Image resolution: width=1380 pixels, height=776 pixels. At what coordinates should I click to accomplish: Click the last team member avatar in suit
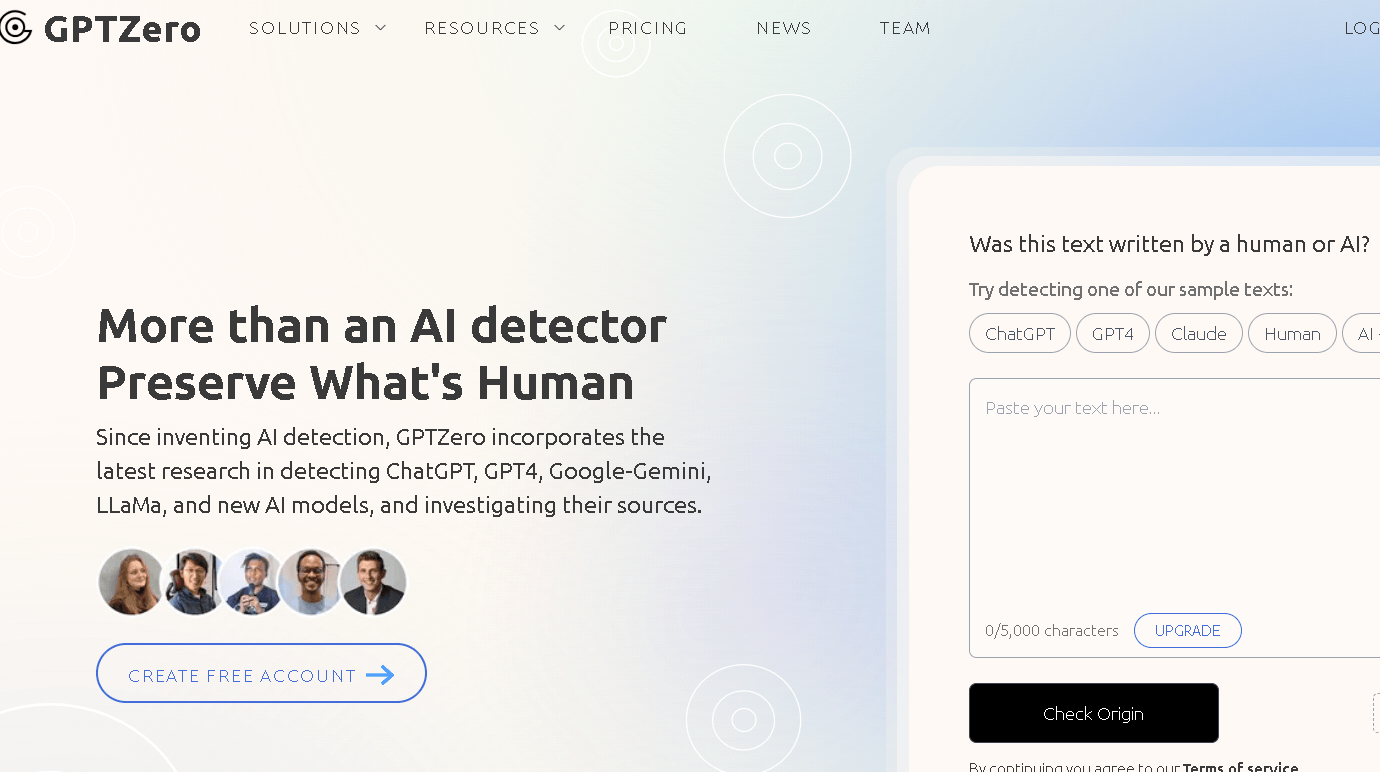point(373,582)
